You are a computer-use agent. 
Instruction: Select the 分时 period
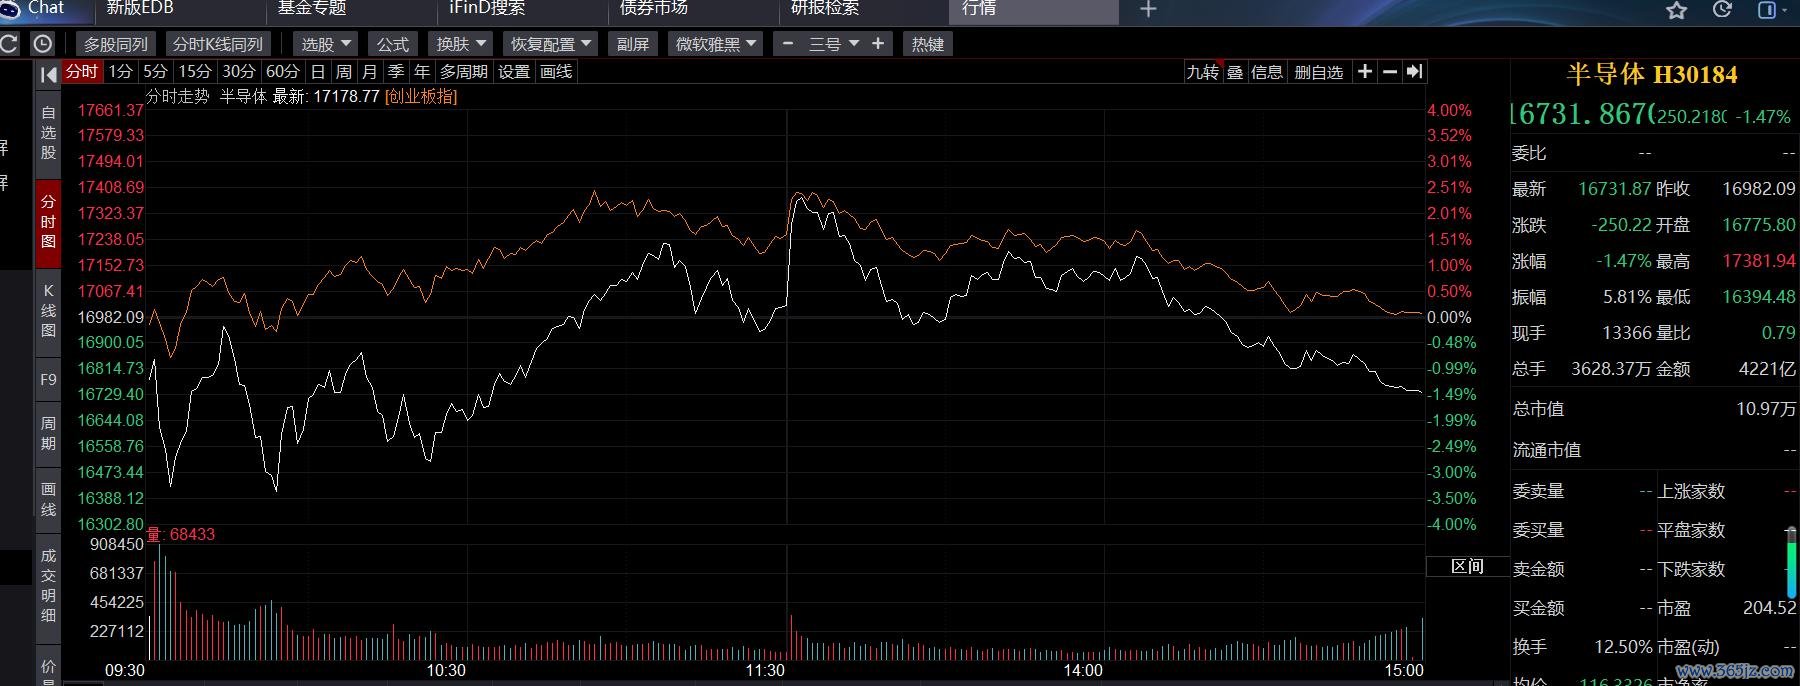(82, 72)
